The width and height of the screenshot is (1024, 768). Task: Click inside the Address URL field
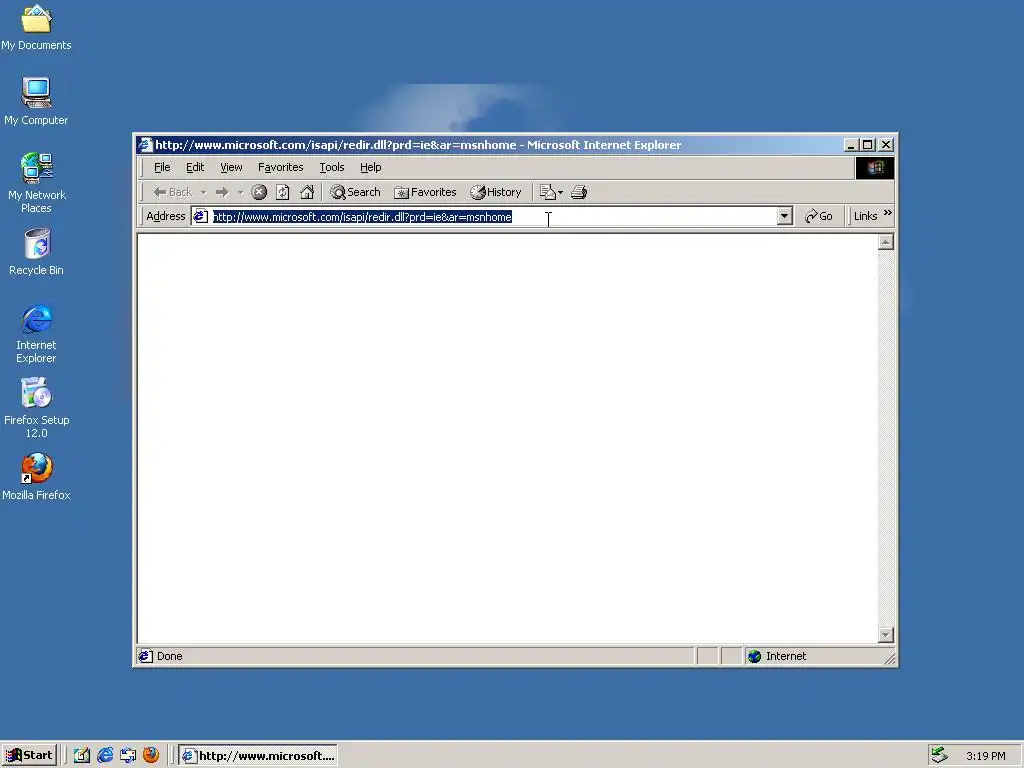click(x=493, y=216)
